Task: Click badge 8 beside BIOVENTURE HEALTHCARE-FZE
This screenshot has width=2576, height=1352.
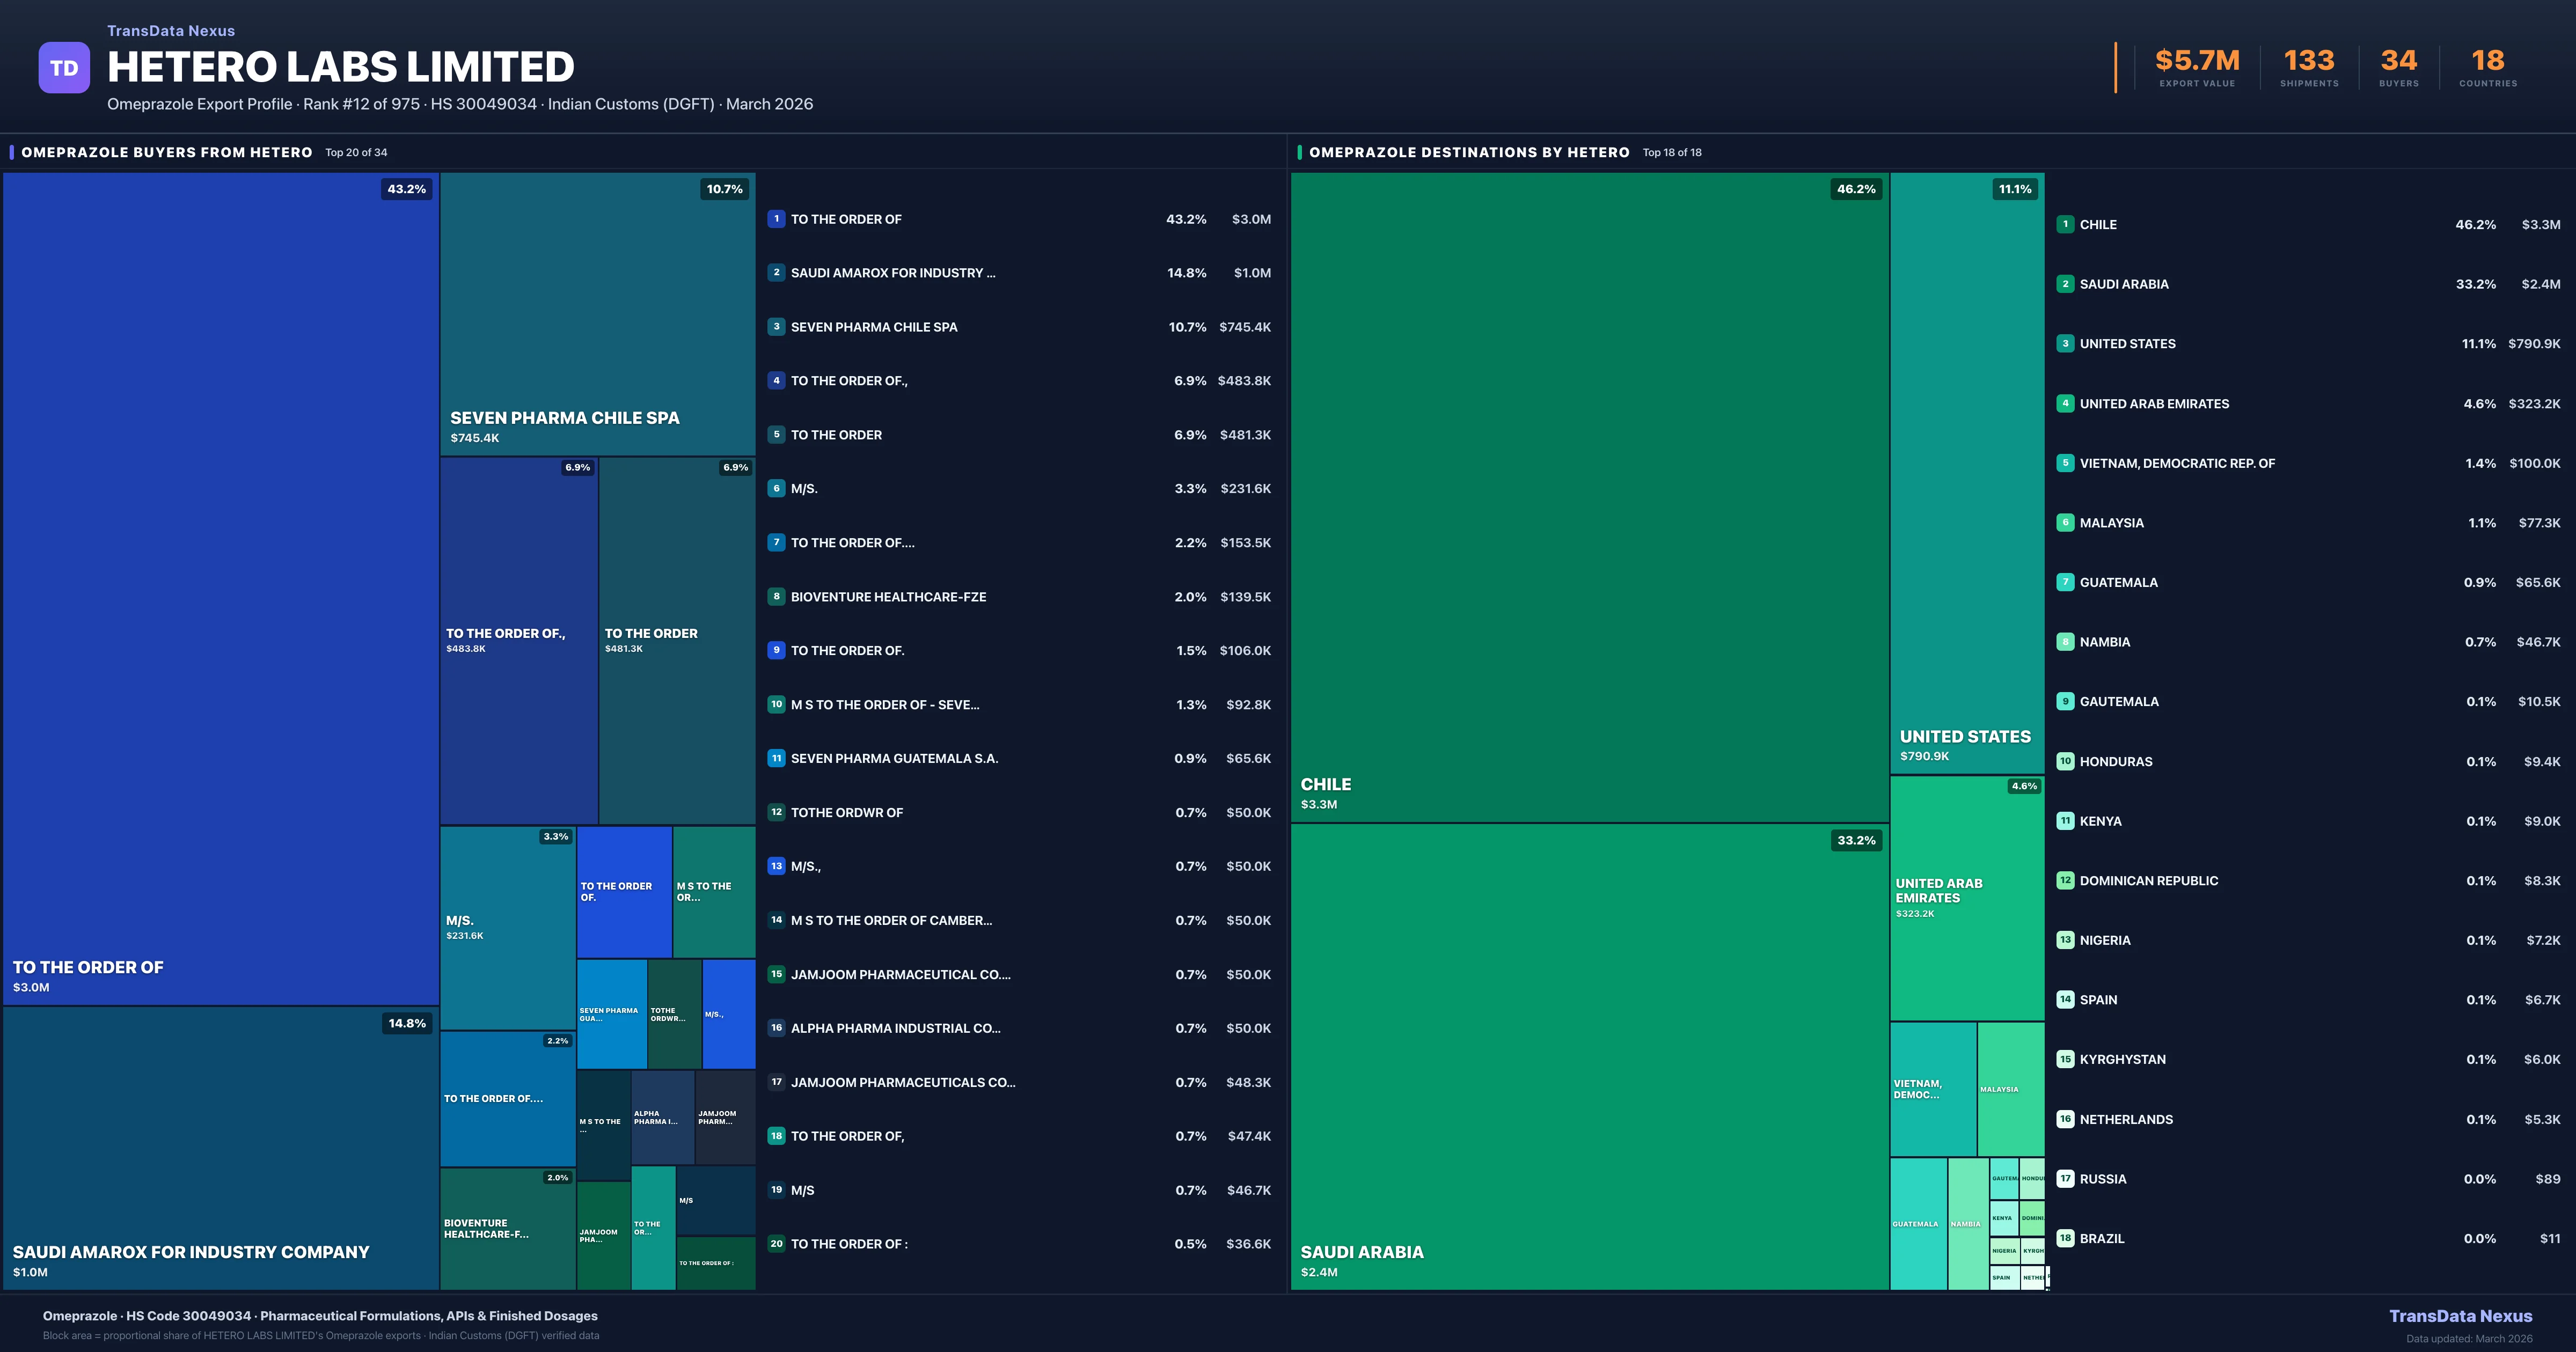Action: [776, 596]
